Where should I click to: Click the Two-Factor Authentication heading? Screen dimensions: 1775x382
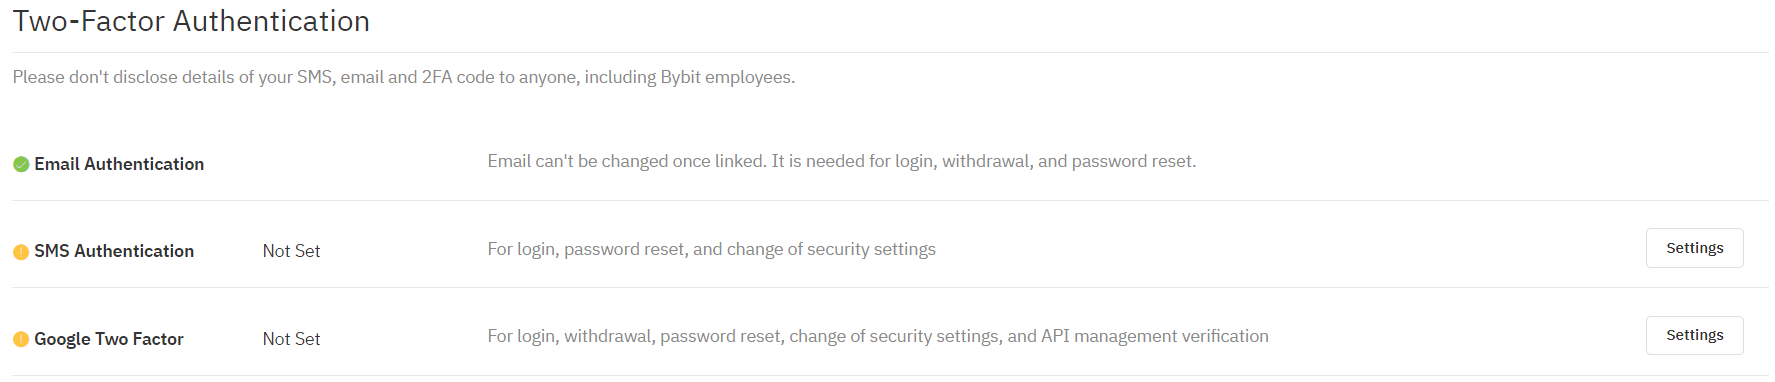pyautogui.click(x=191, y=21)
